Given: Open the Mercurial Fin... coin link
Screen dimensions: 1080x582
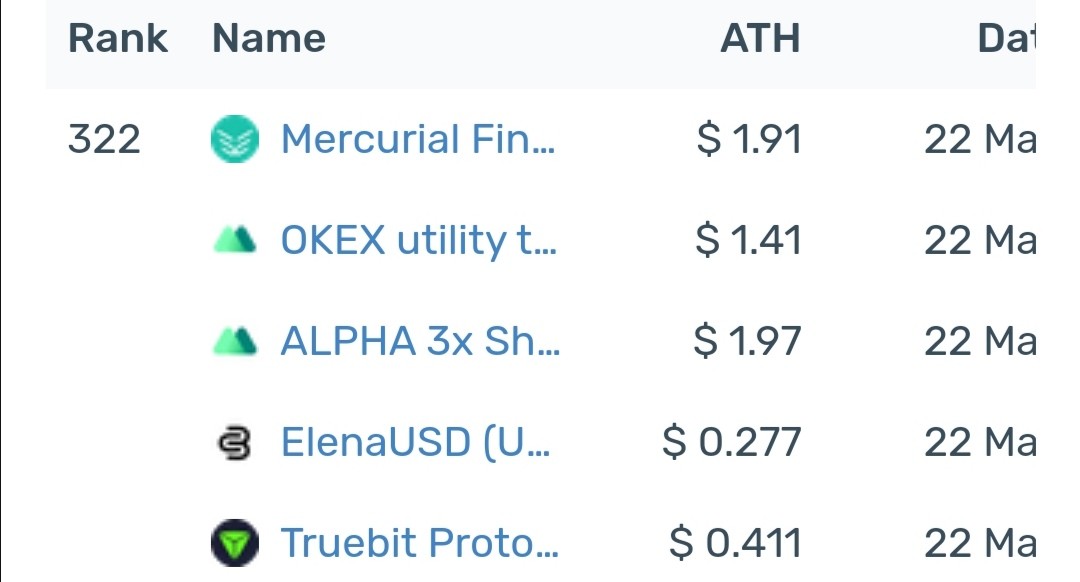Looking at the screenshot, I should (x=418, y=139).
